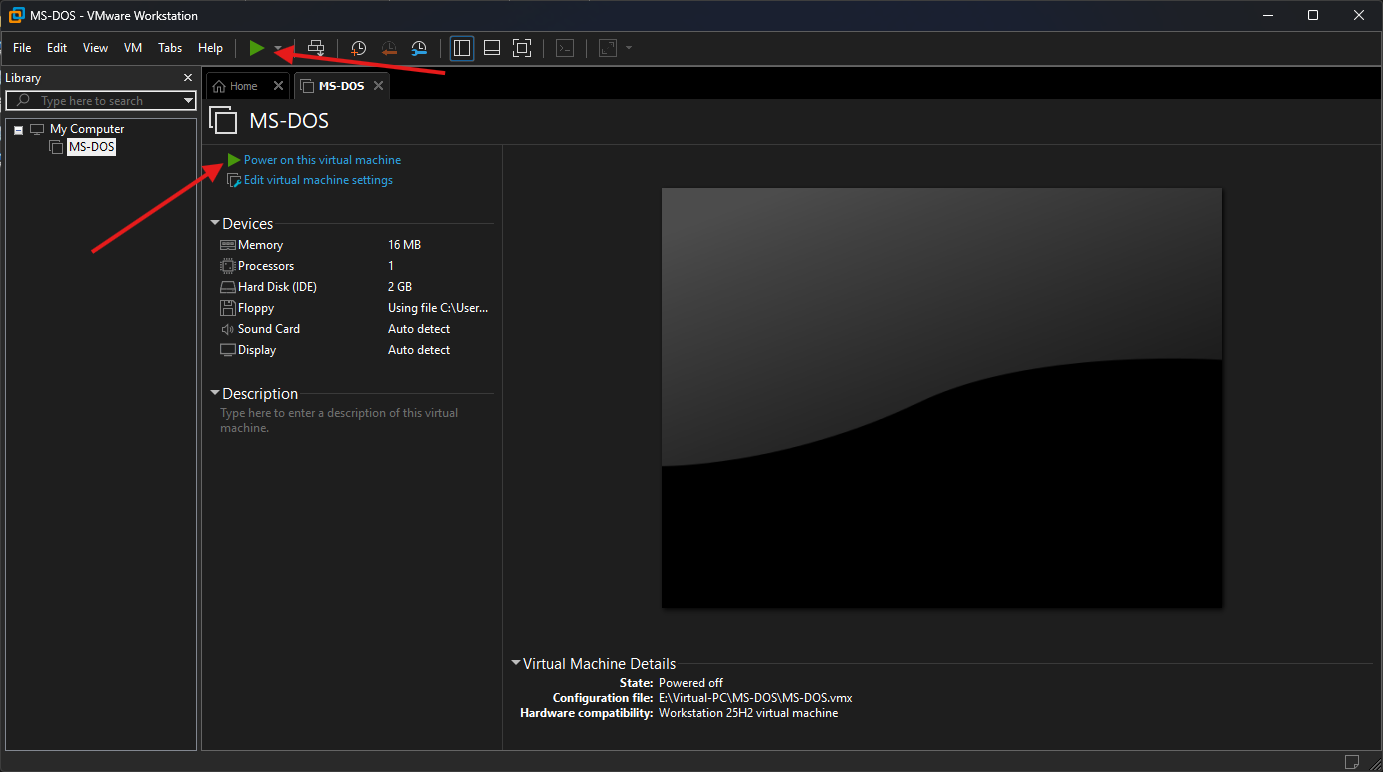Viewport: 1383px width, 772px height.
Task: Collapse the Devices section
Action: pos(215,224)
